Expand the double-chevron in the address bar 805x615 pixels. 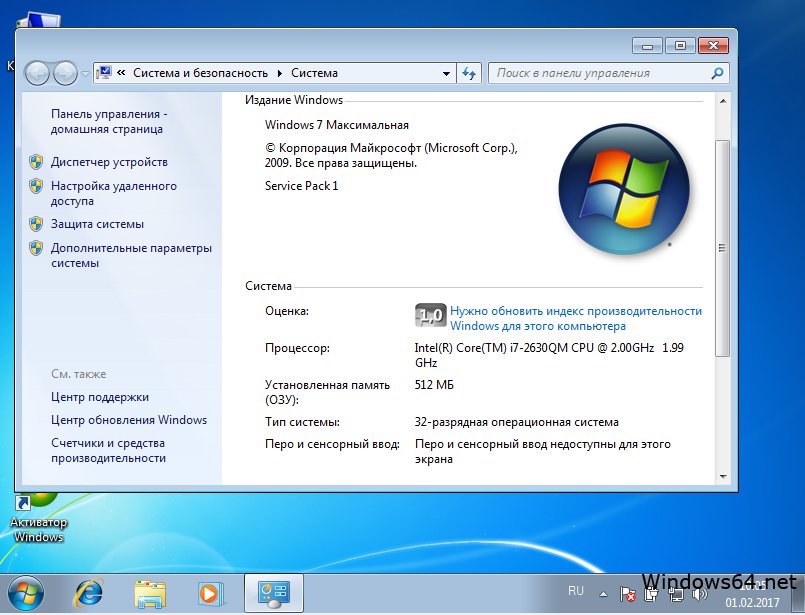click(x=121, y=73)
